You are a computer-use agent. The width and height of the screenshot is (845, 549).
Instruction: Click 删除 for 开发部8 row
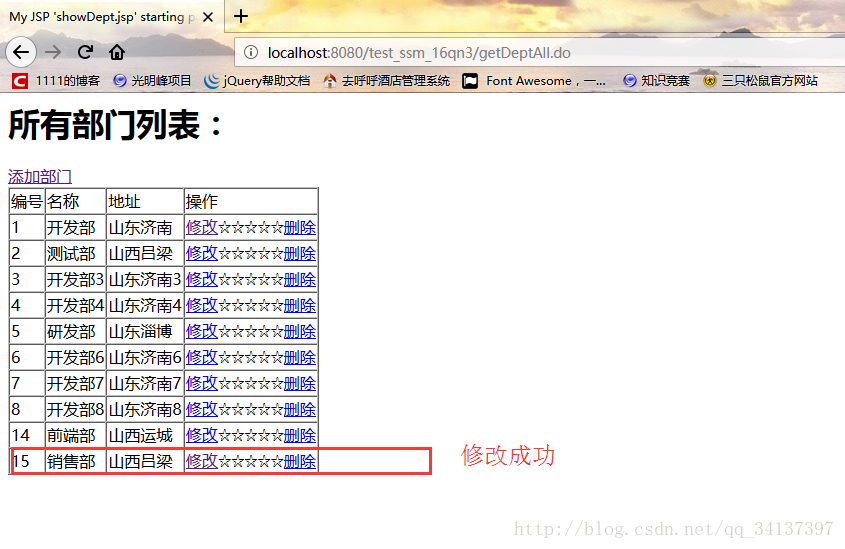300,409
